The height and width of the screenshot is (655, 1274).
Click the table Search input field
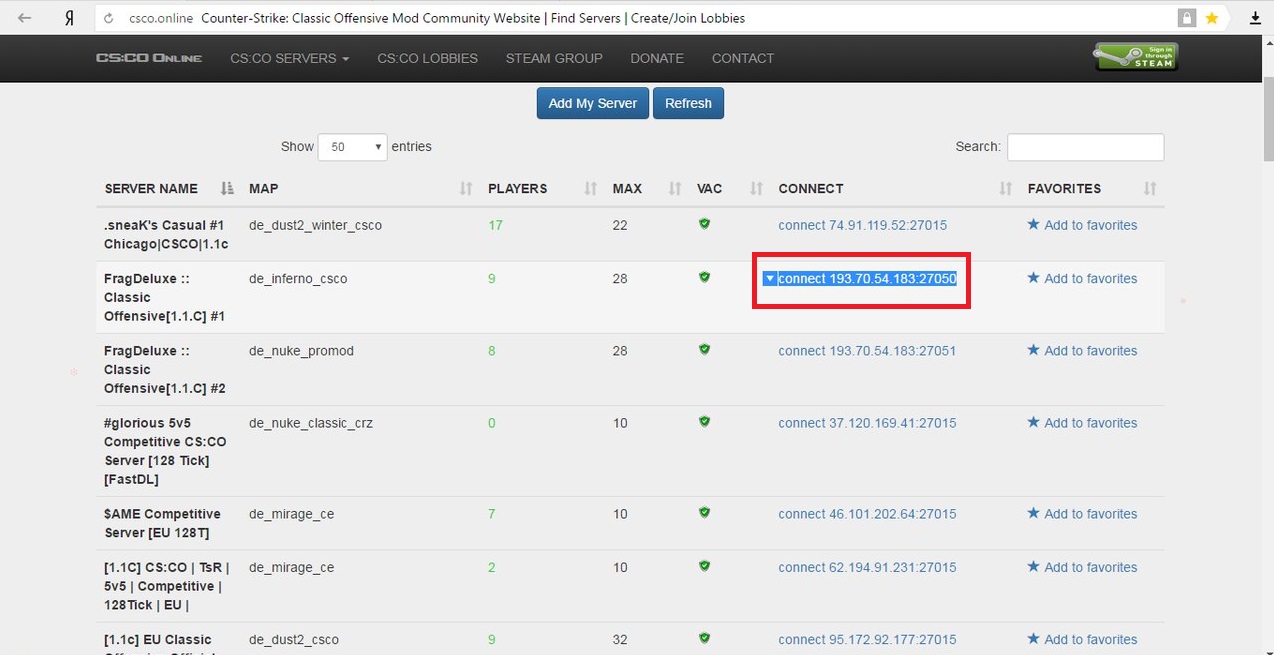tap(1085, 147)
